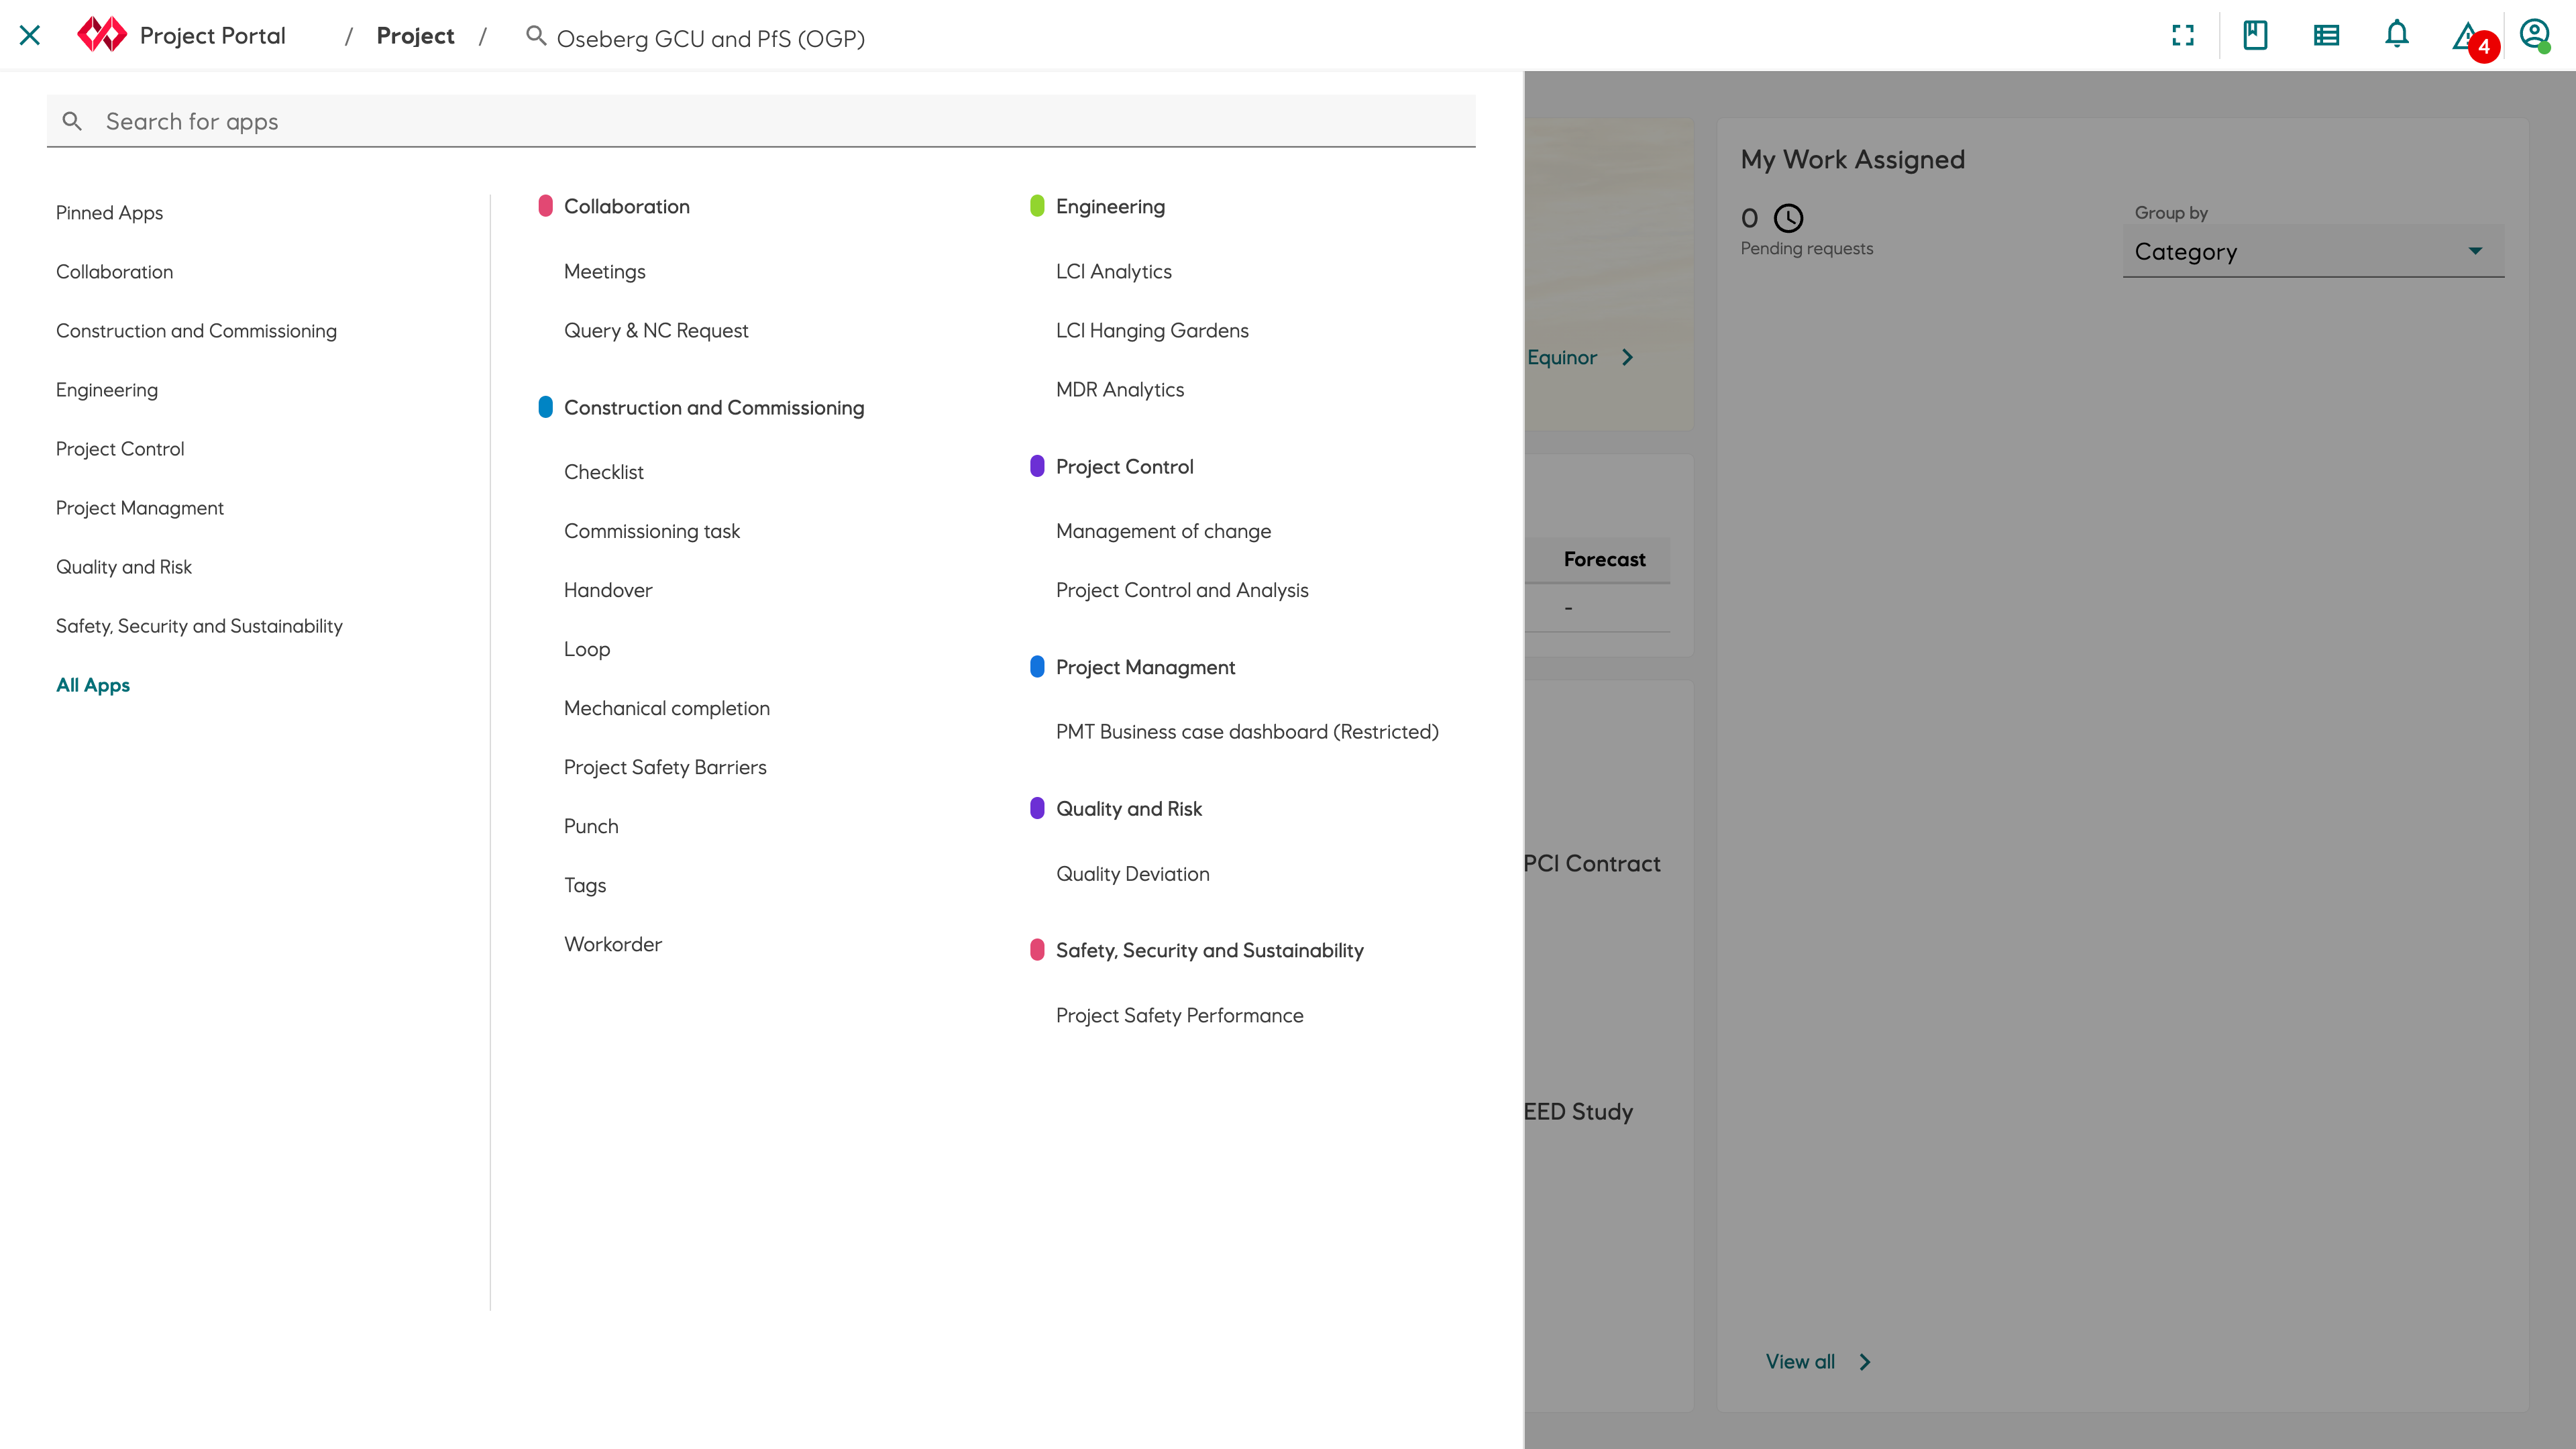Select Quality and Risk from sidebar menu
The width and height of the screenshot is (2576, 1449).
click(124, 566)
